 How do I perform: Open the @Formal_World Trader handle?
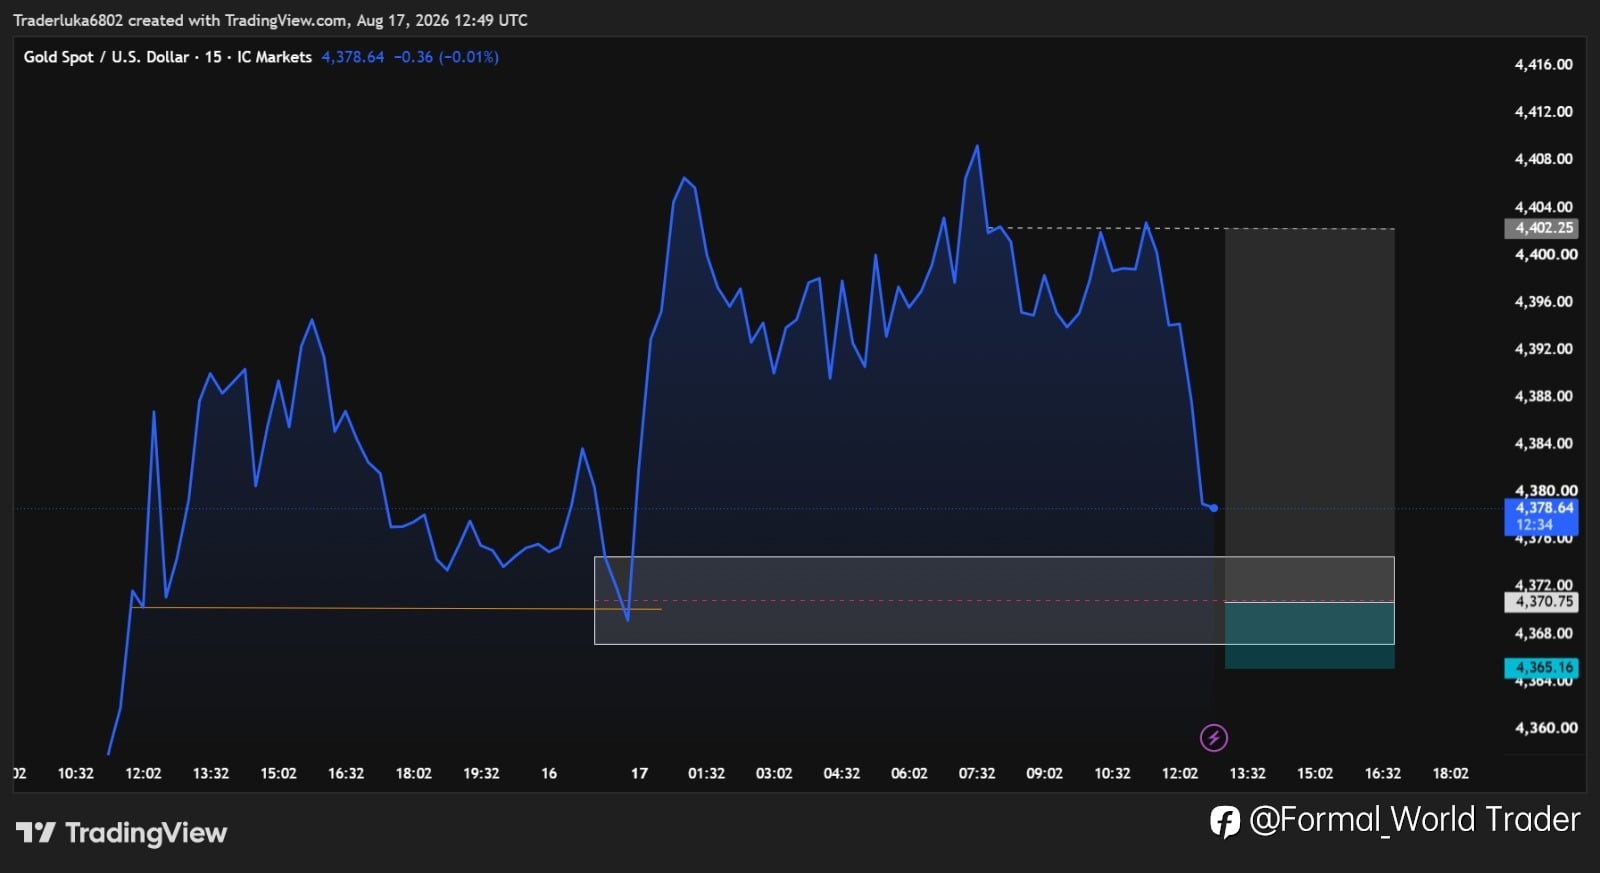pyautogui.click(x=1415, y=820)
